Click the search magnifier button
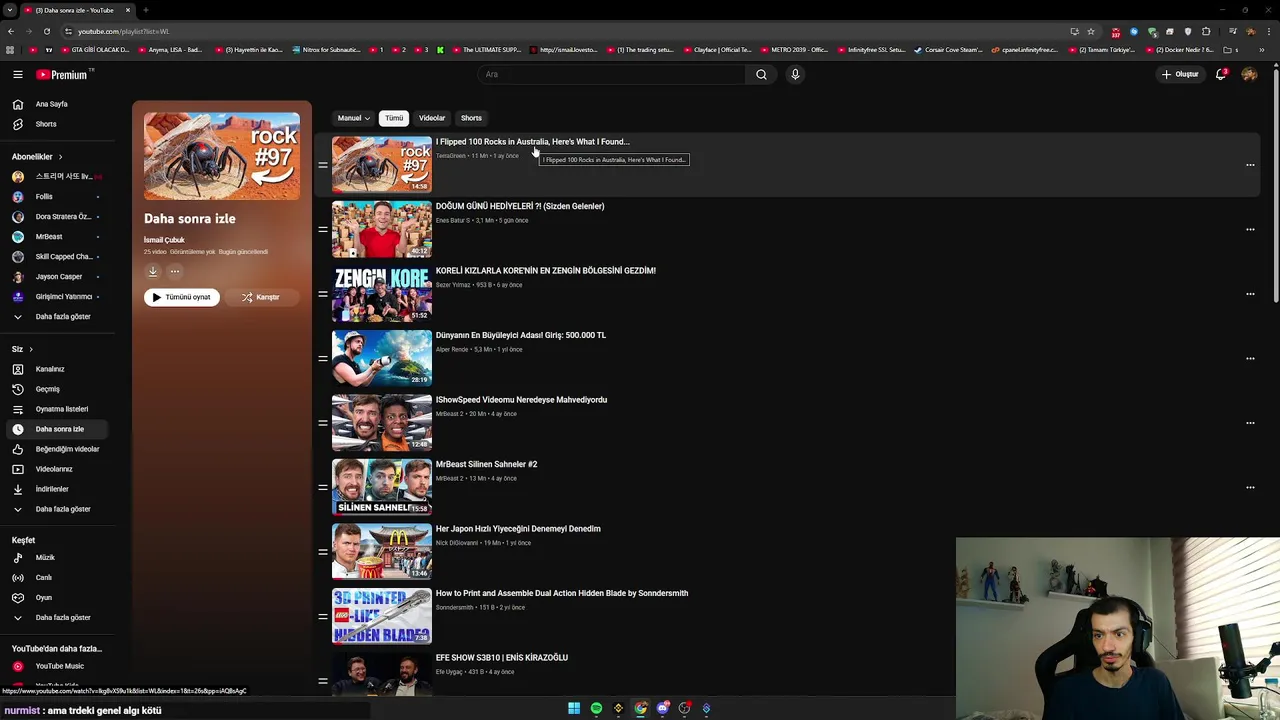This screenshot has width=1280, height=720. pyautogui.click(x=761, y=74)
